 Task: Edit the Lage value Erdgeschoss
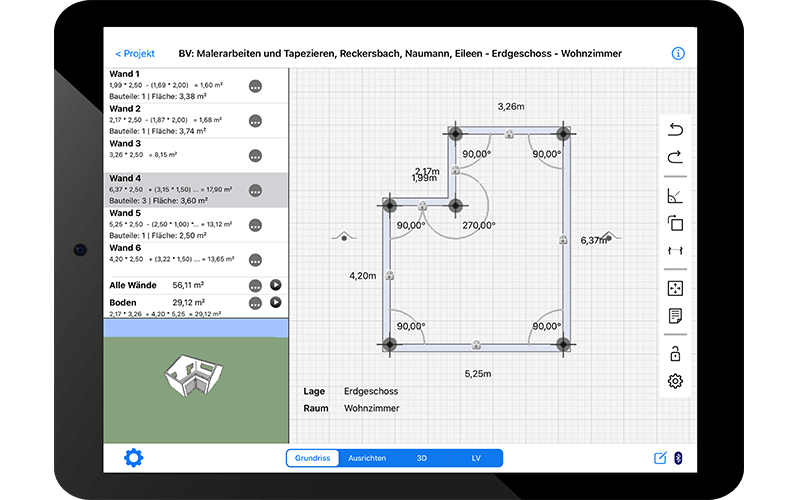(371, 391)
